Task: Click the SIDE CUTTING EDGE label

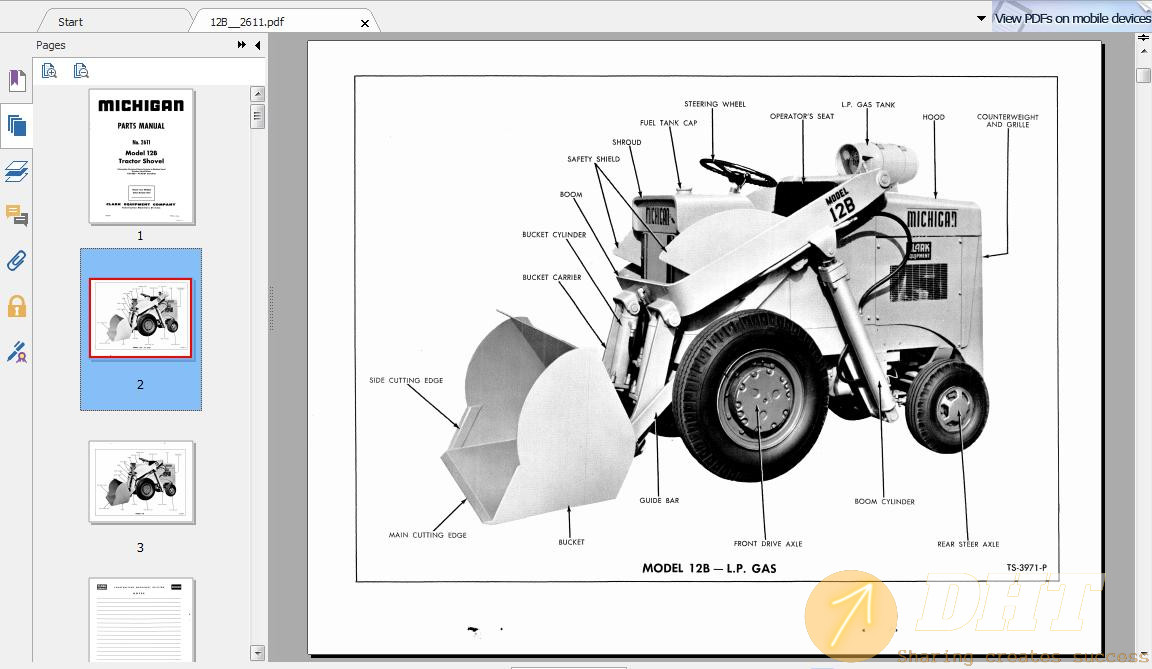Action: tap(406, 380)
